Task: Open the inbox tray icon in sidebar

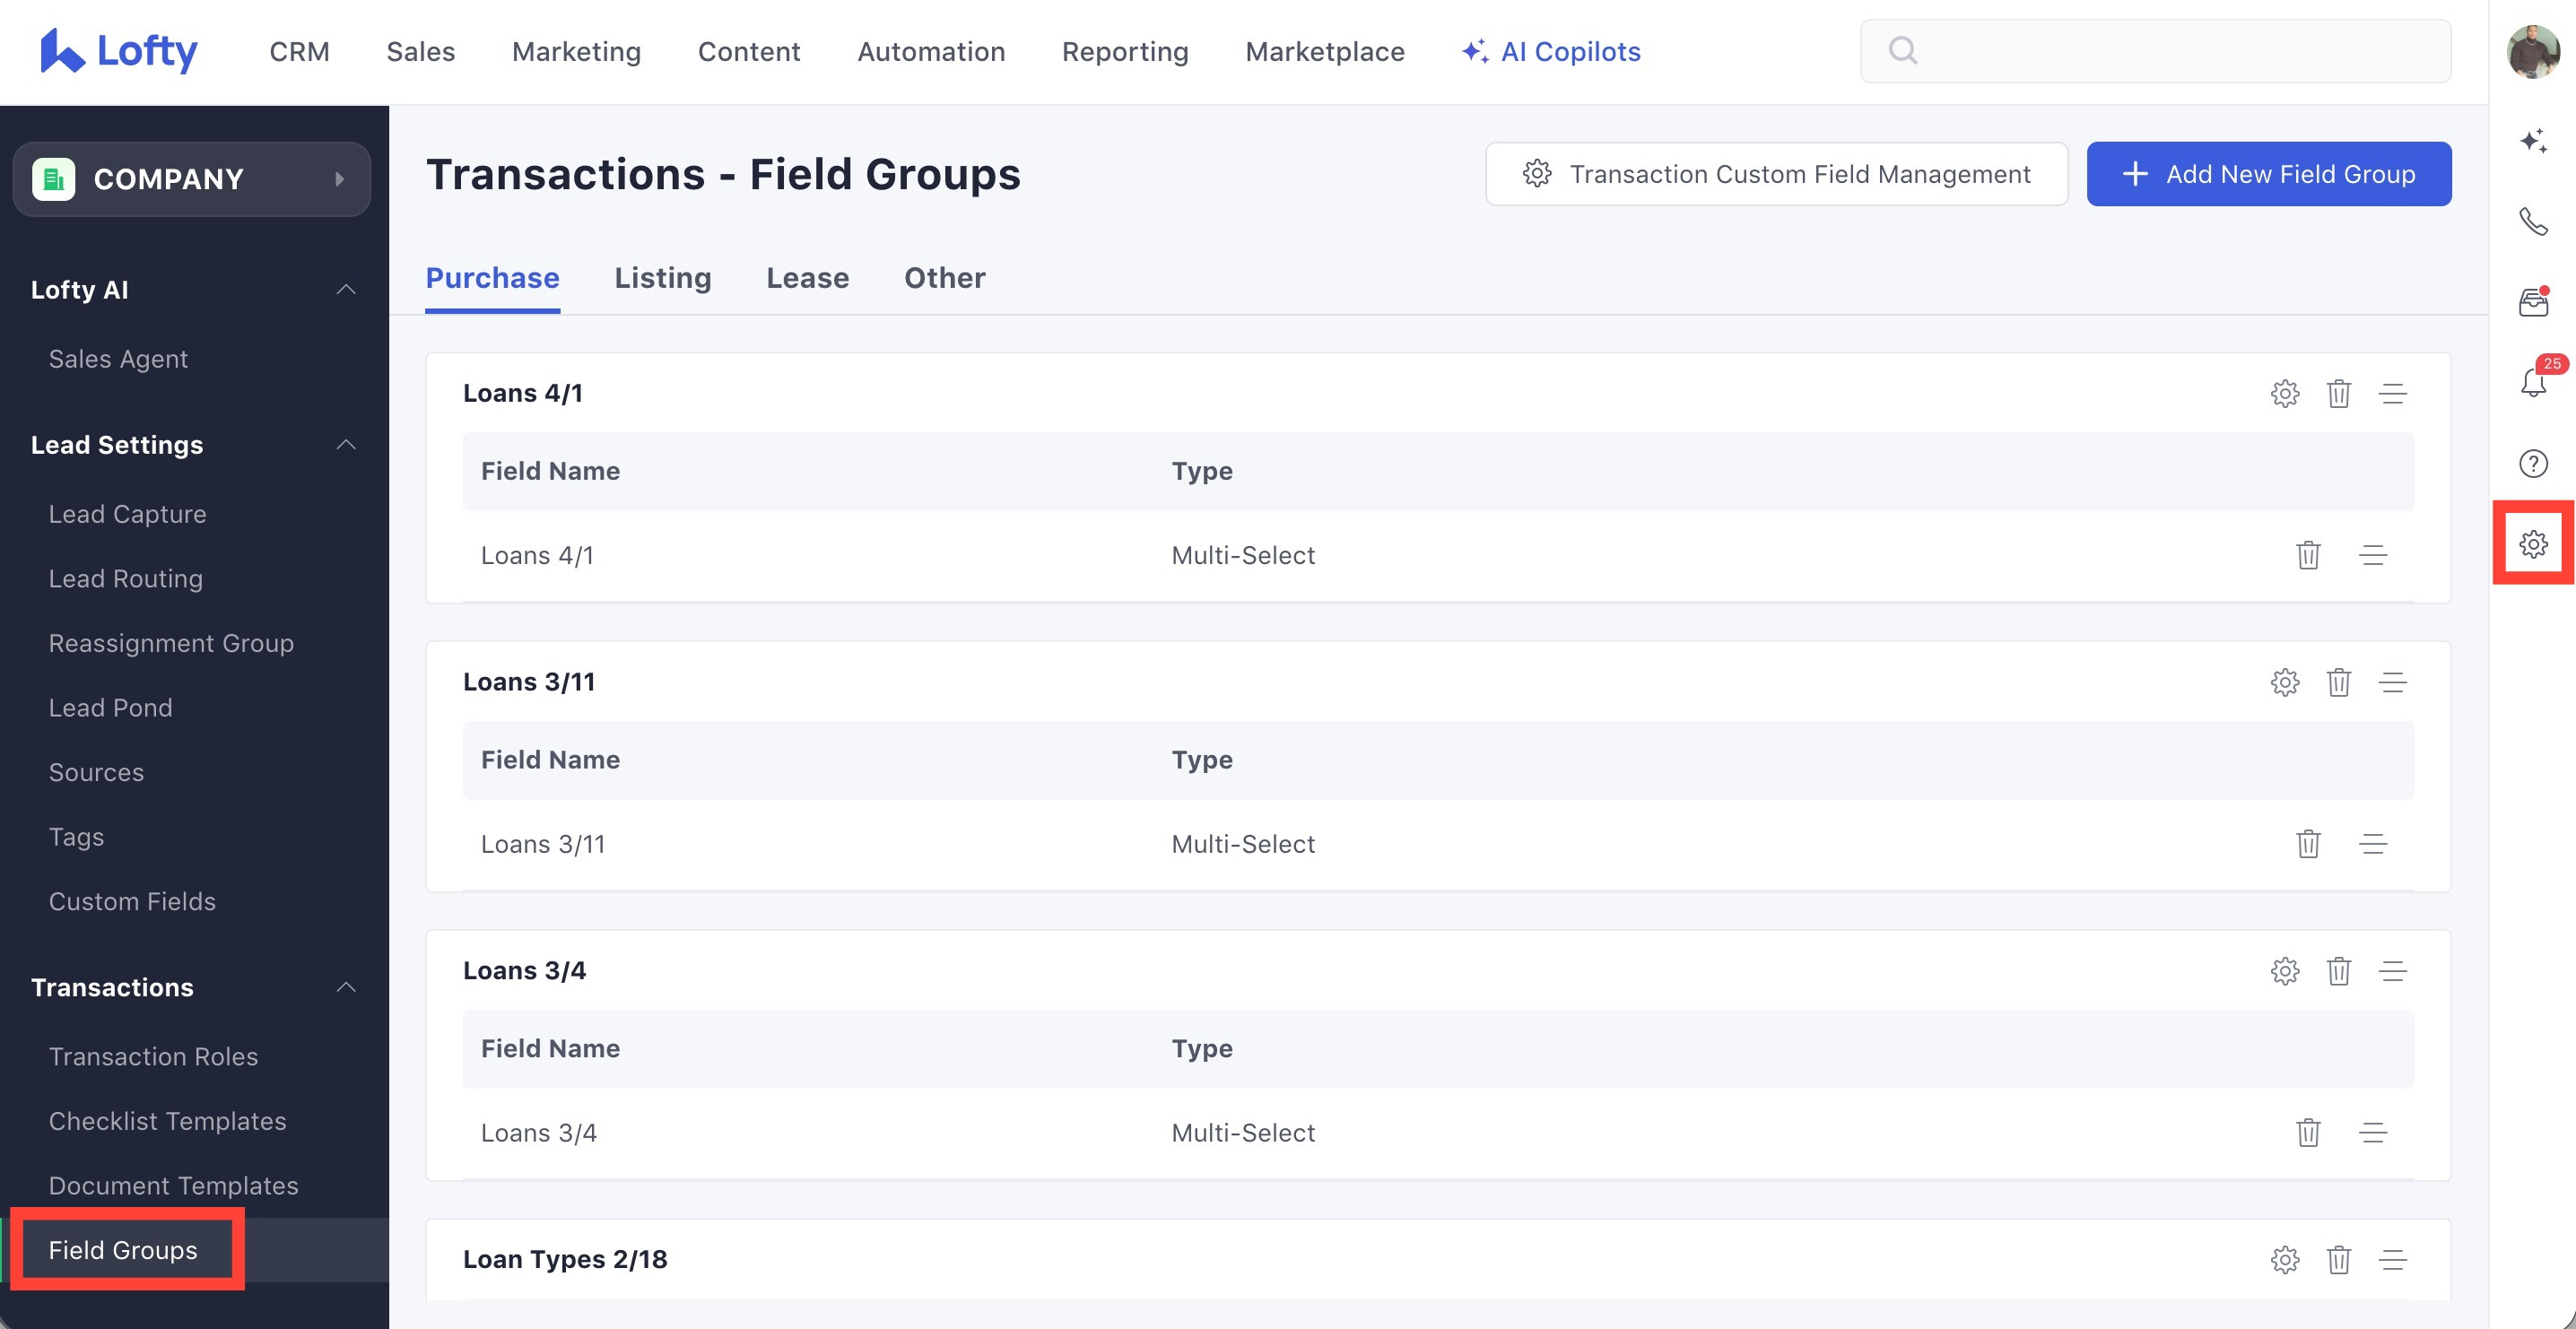Action: tap(2532, 302)
